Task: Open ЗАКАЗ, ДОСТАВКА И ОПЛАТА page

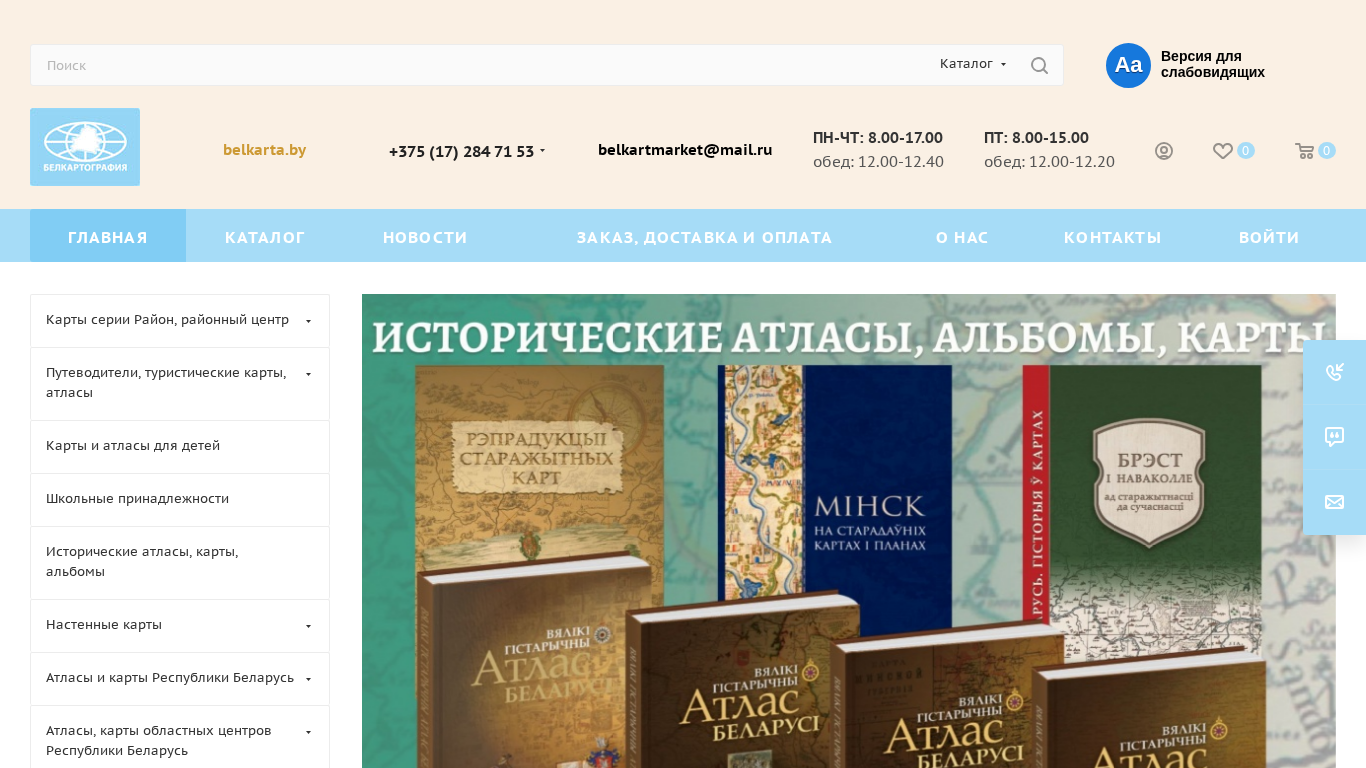Action: (704, 236)
